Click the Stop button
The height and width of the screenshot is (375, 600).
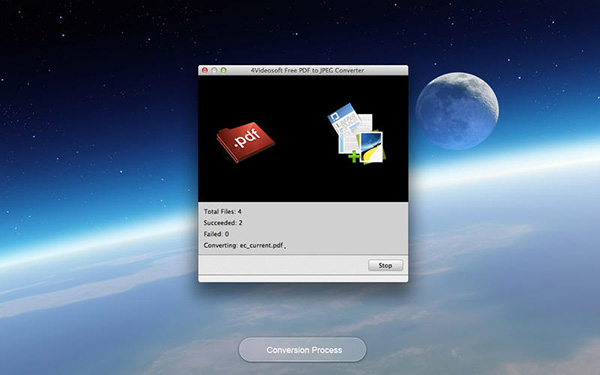(x=385, y=265)
